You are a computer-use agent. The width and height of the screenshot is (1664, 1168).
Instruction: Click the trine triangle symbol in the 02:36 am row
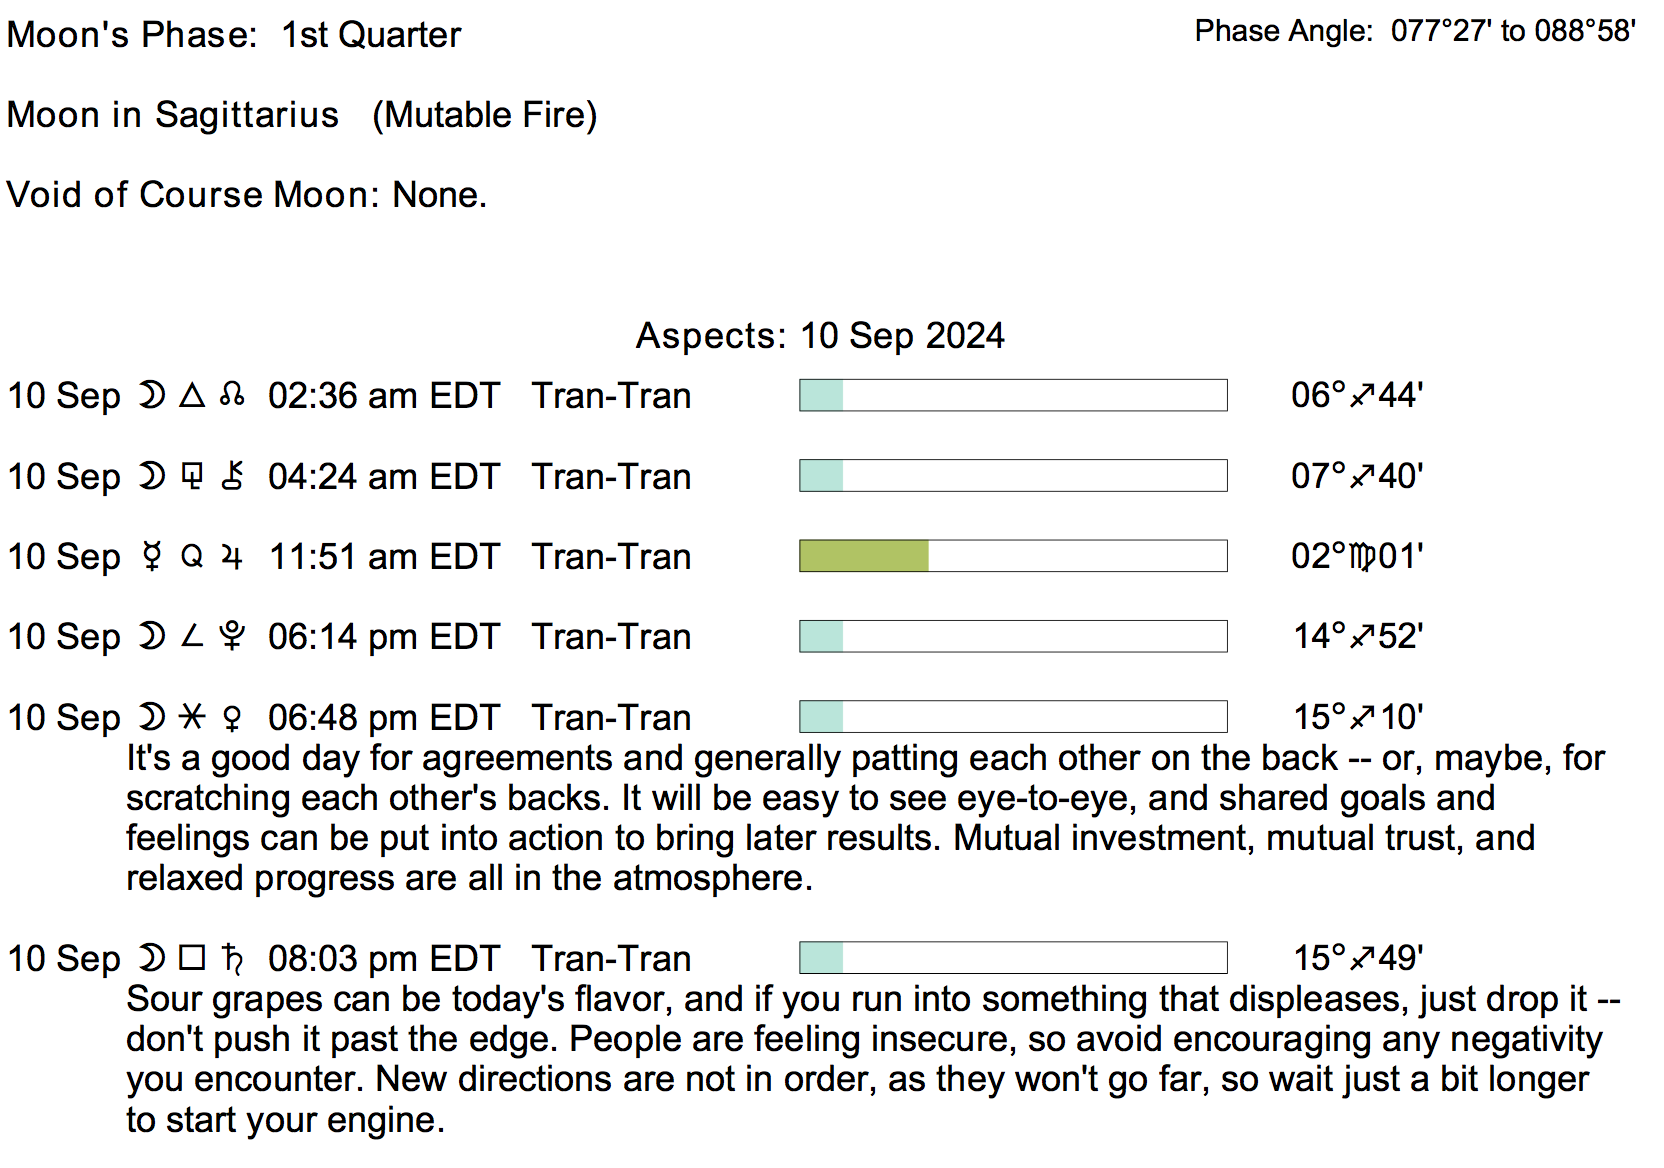tap(192, 396)
